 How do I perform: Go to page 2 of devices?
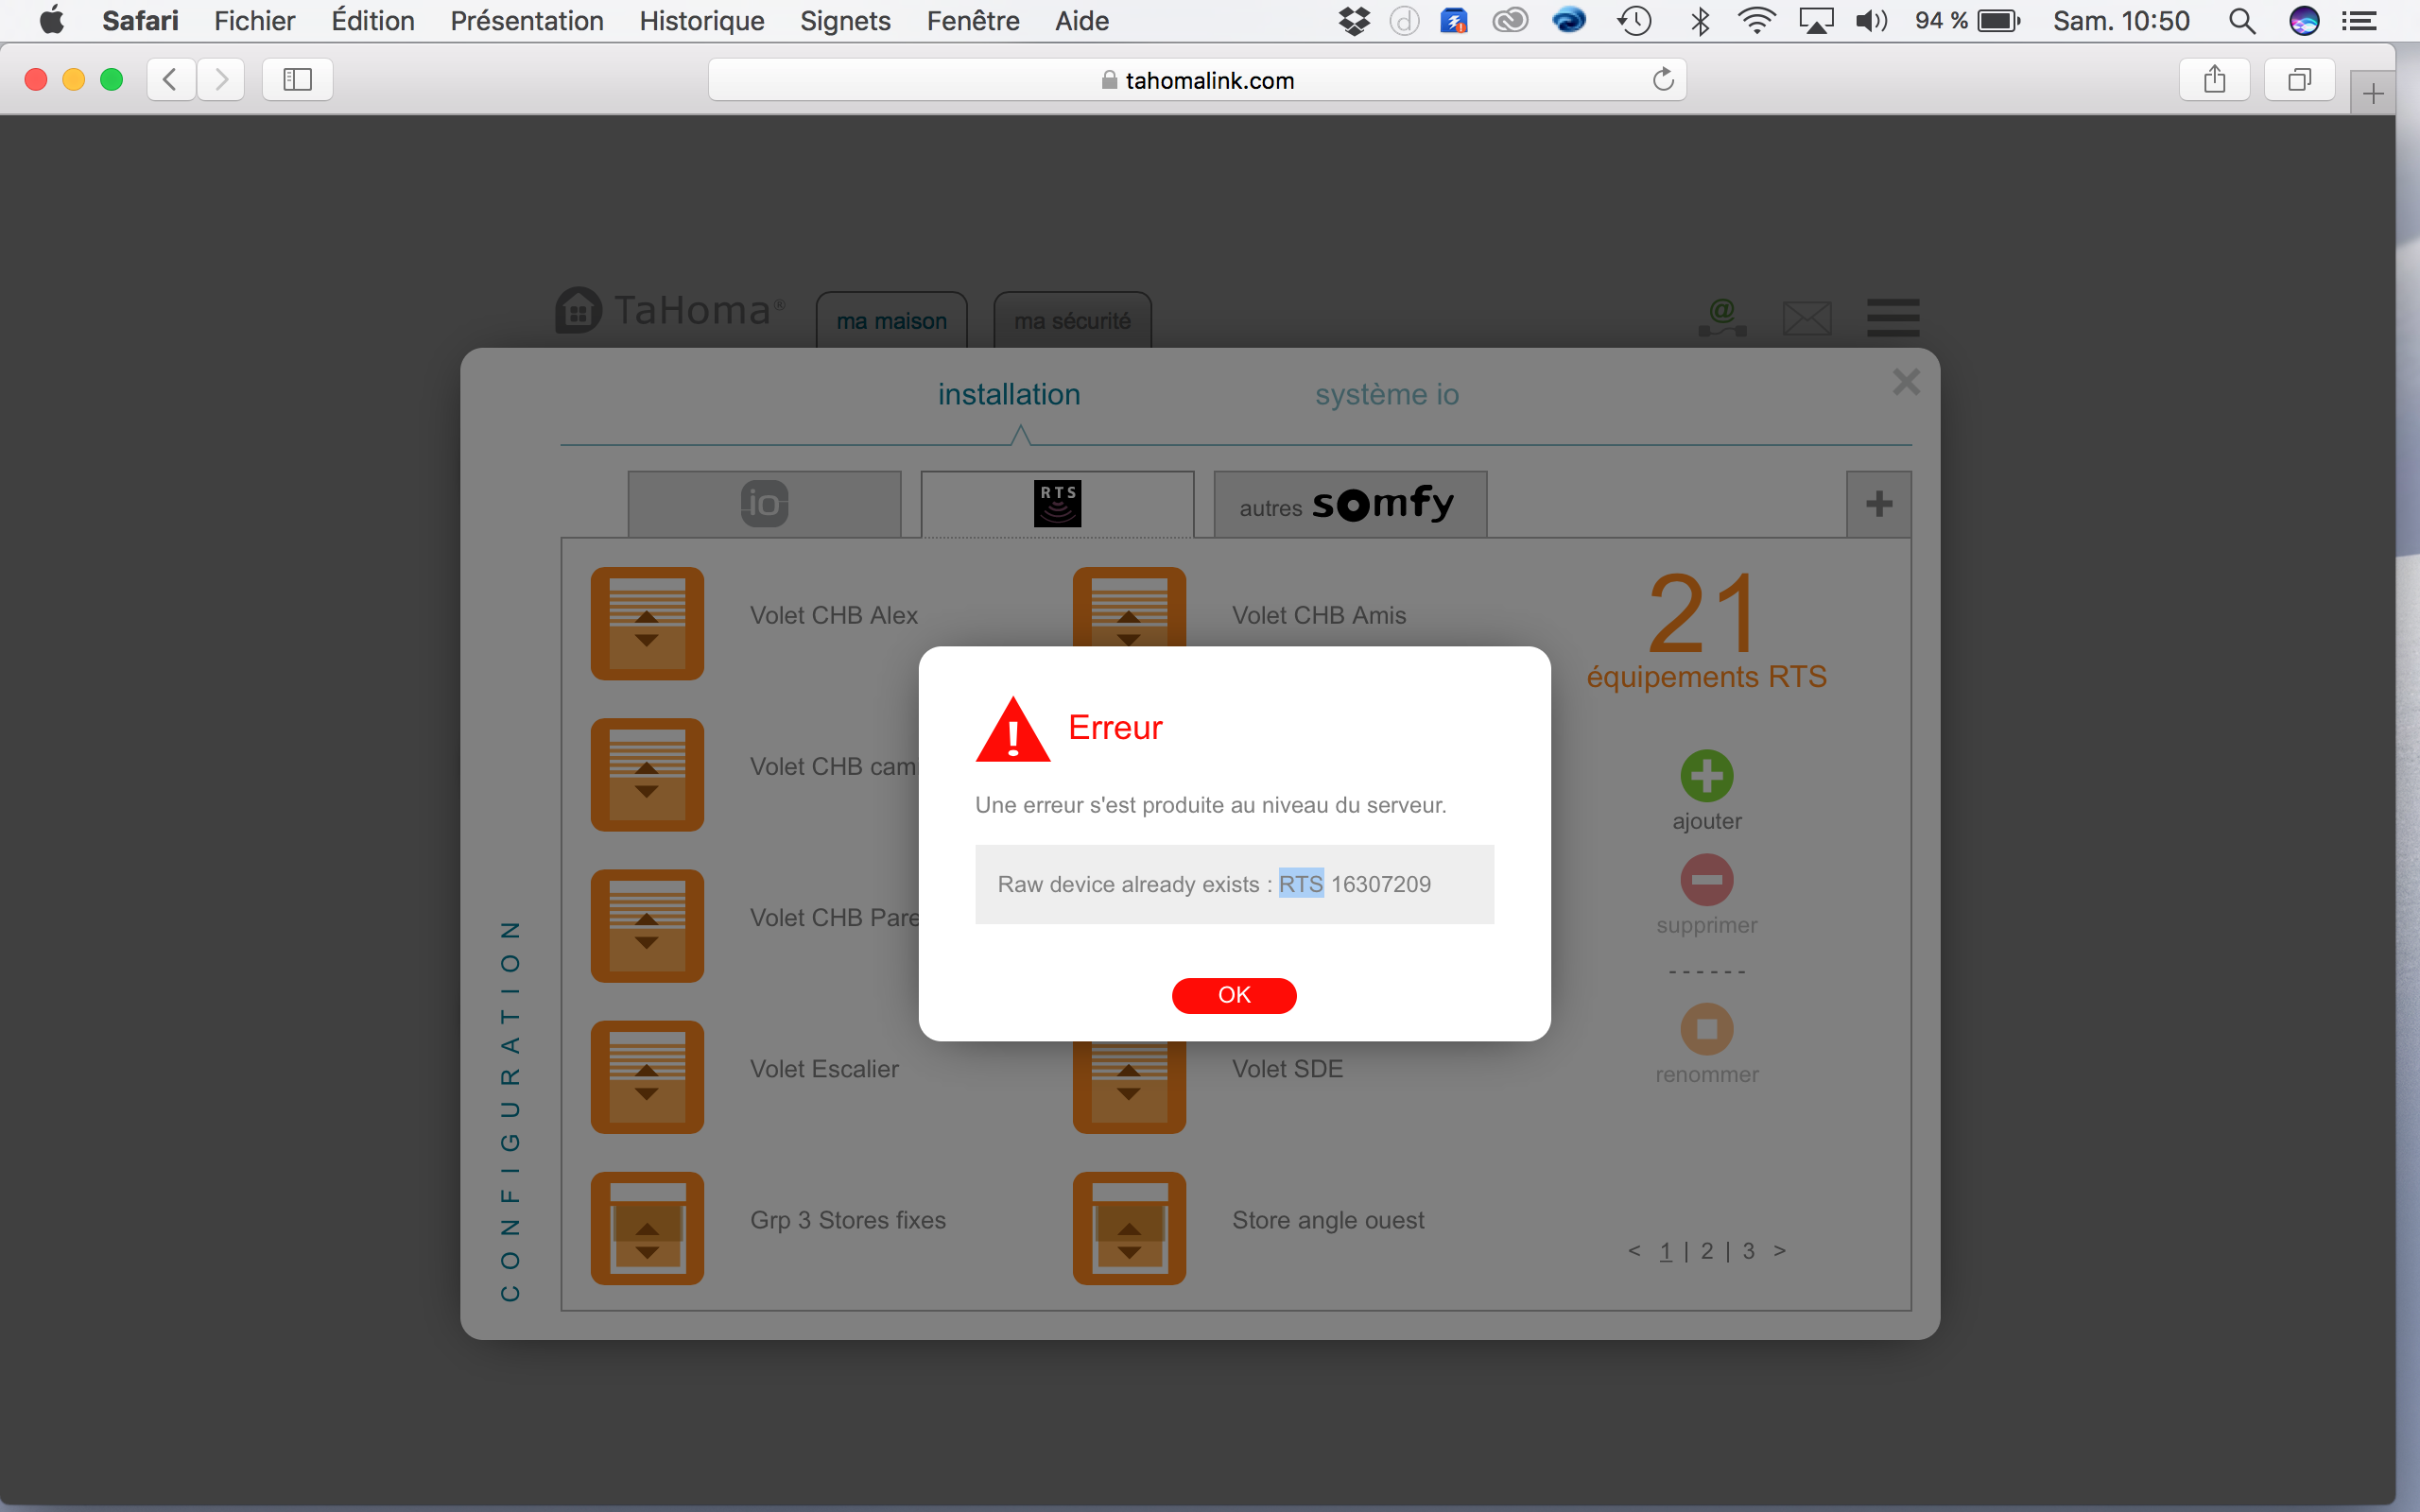point(1707,1251)
